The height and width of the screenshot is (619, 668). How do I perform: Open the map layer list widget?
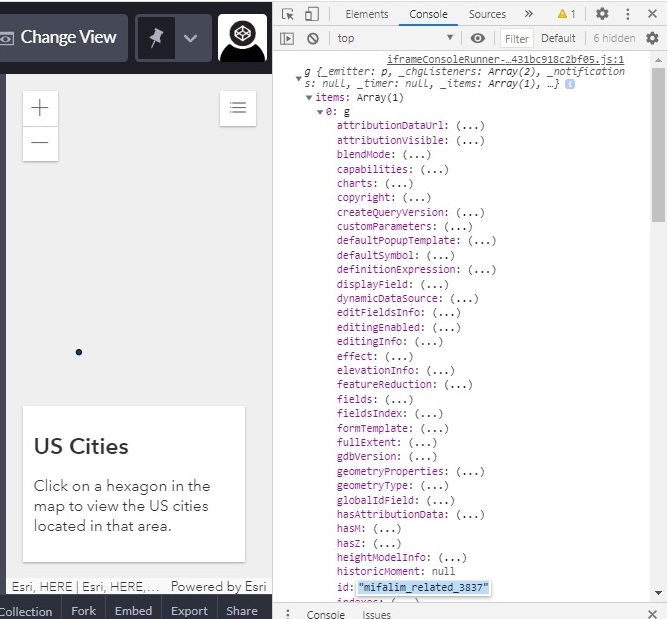(x=238, y=108)
